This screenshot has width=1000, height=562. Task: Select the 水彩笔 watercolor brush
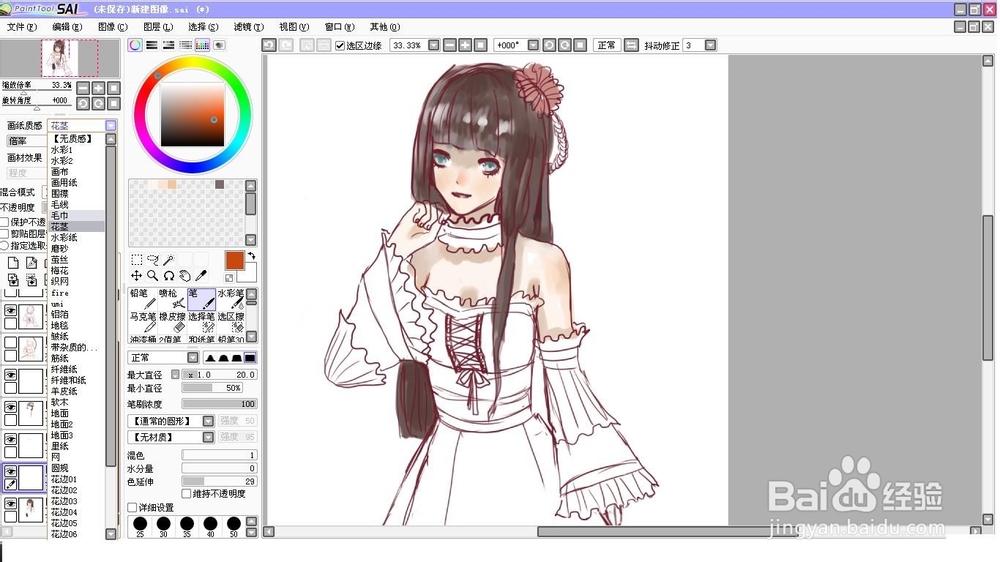[230, 299]
